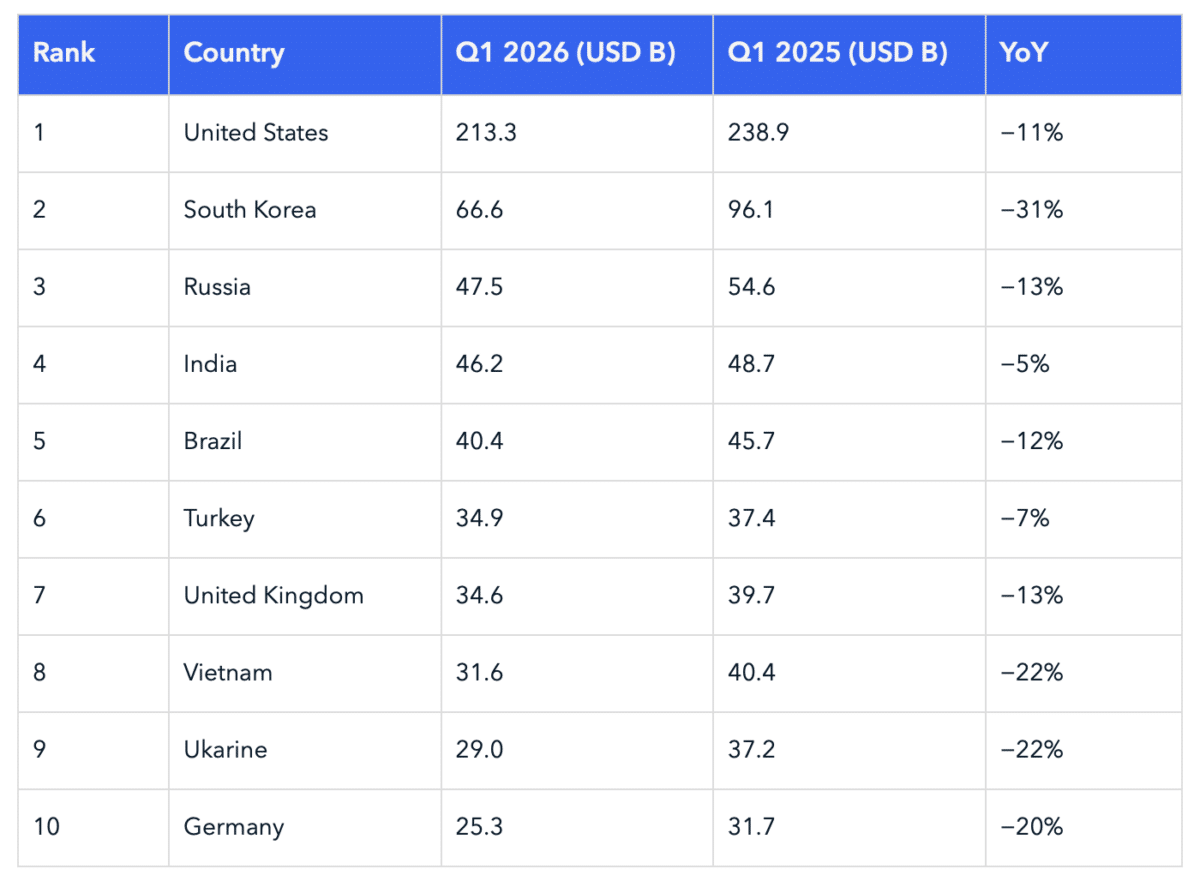Click the 213.3 value cell
Screen dimensions: 1200x881
[485, 133]
